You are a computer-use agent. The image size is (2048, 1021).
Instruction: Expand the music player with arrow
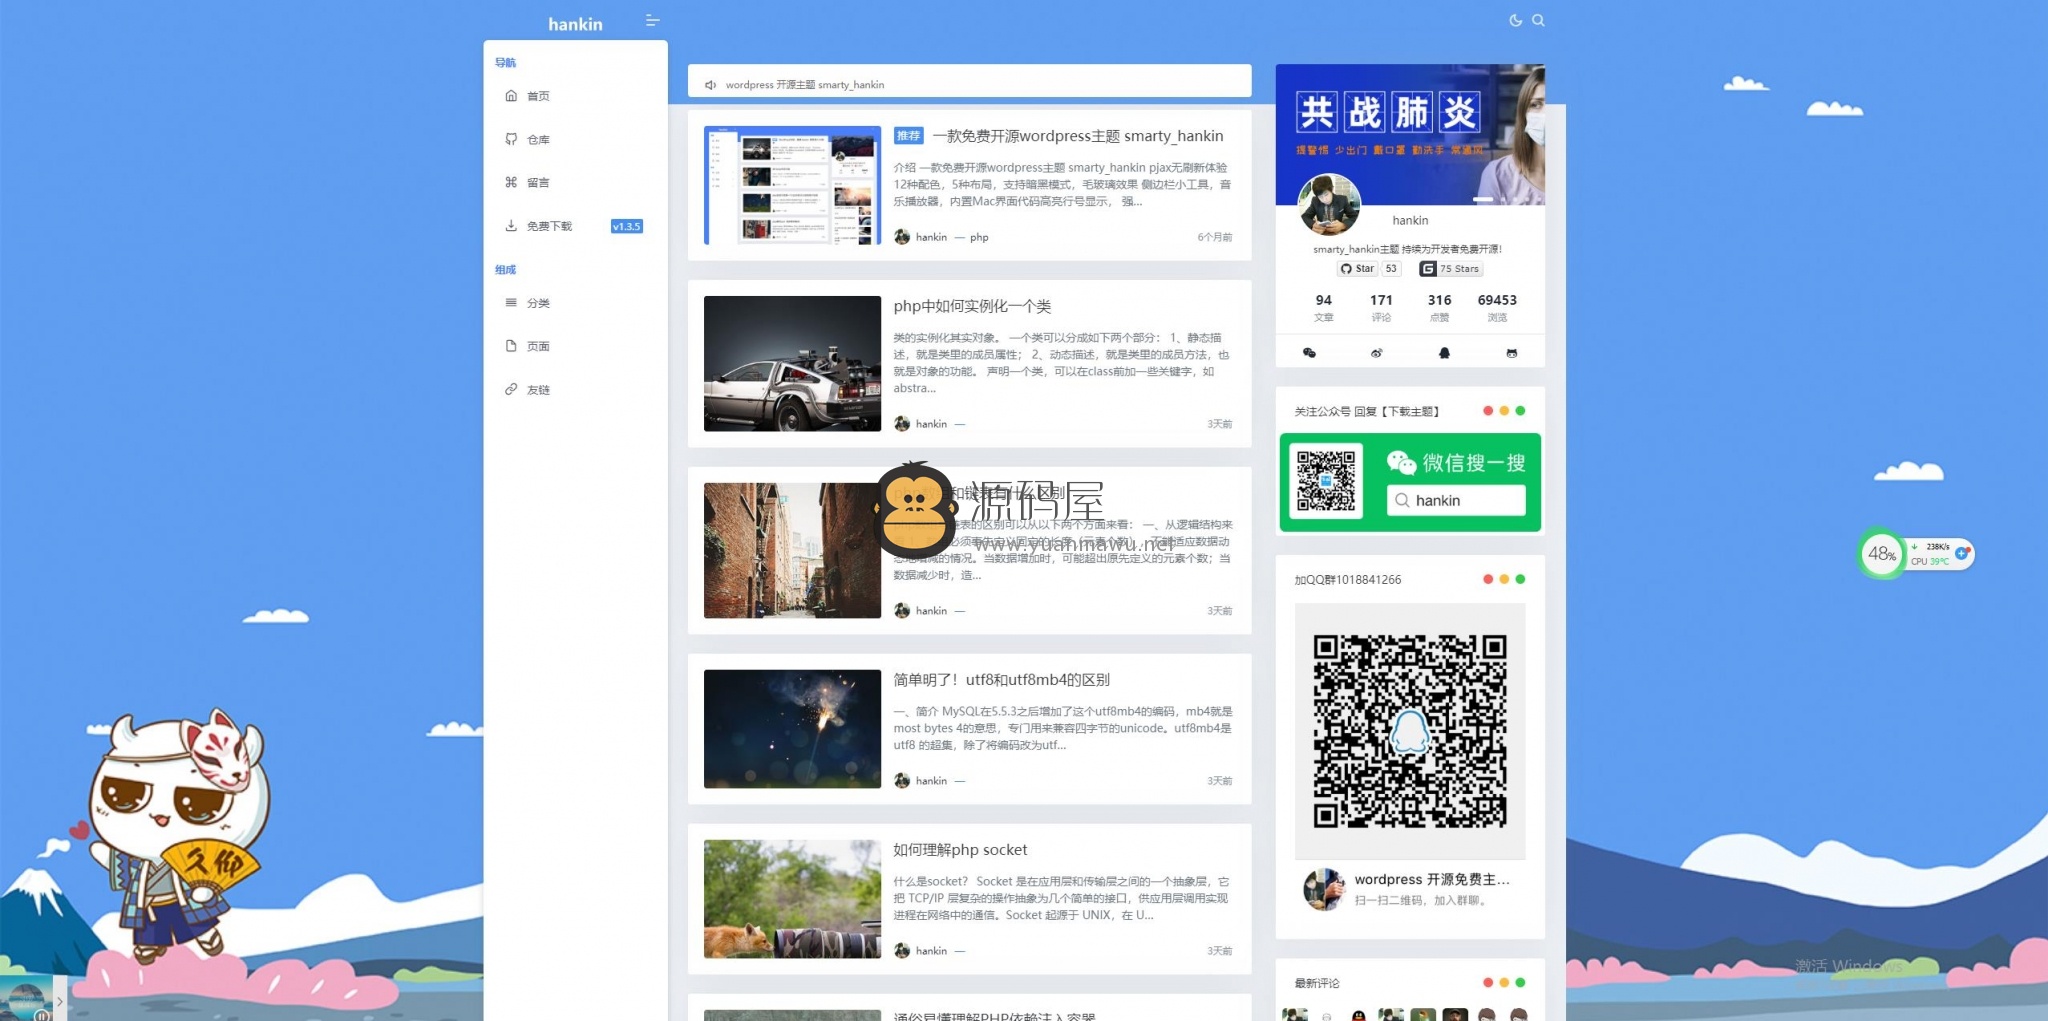60,1000
